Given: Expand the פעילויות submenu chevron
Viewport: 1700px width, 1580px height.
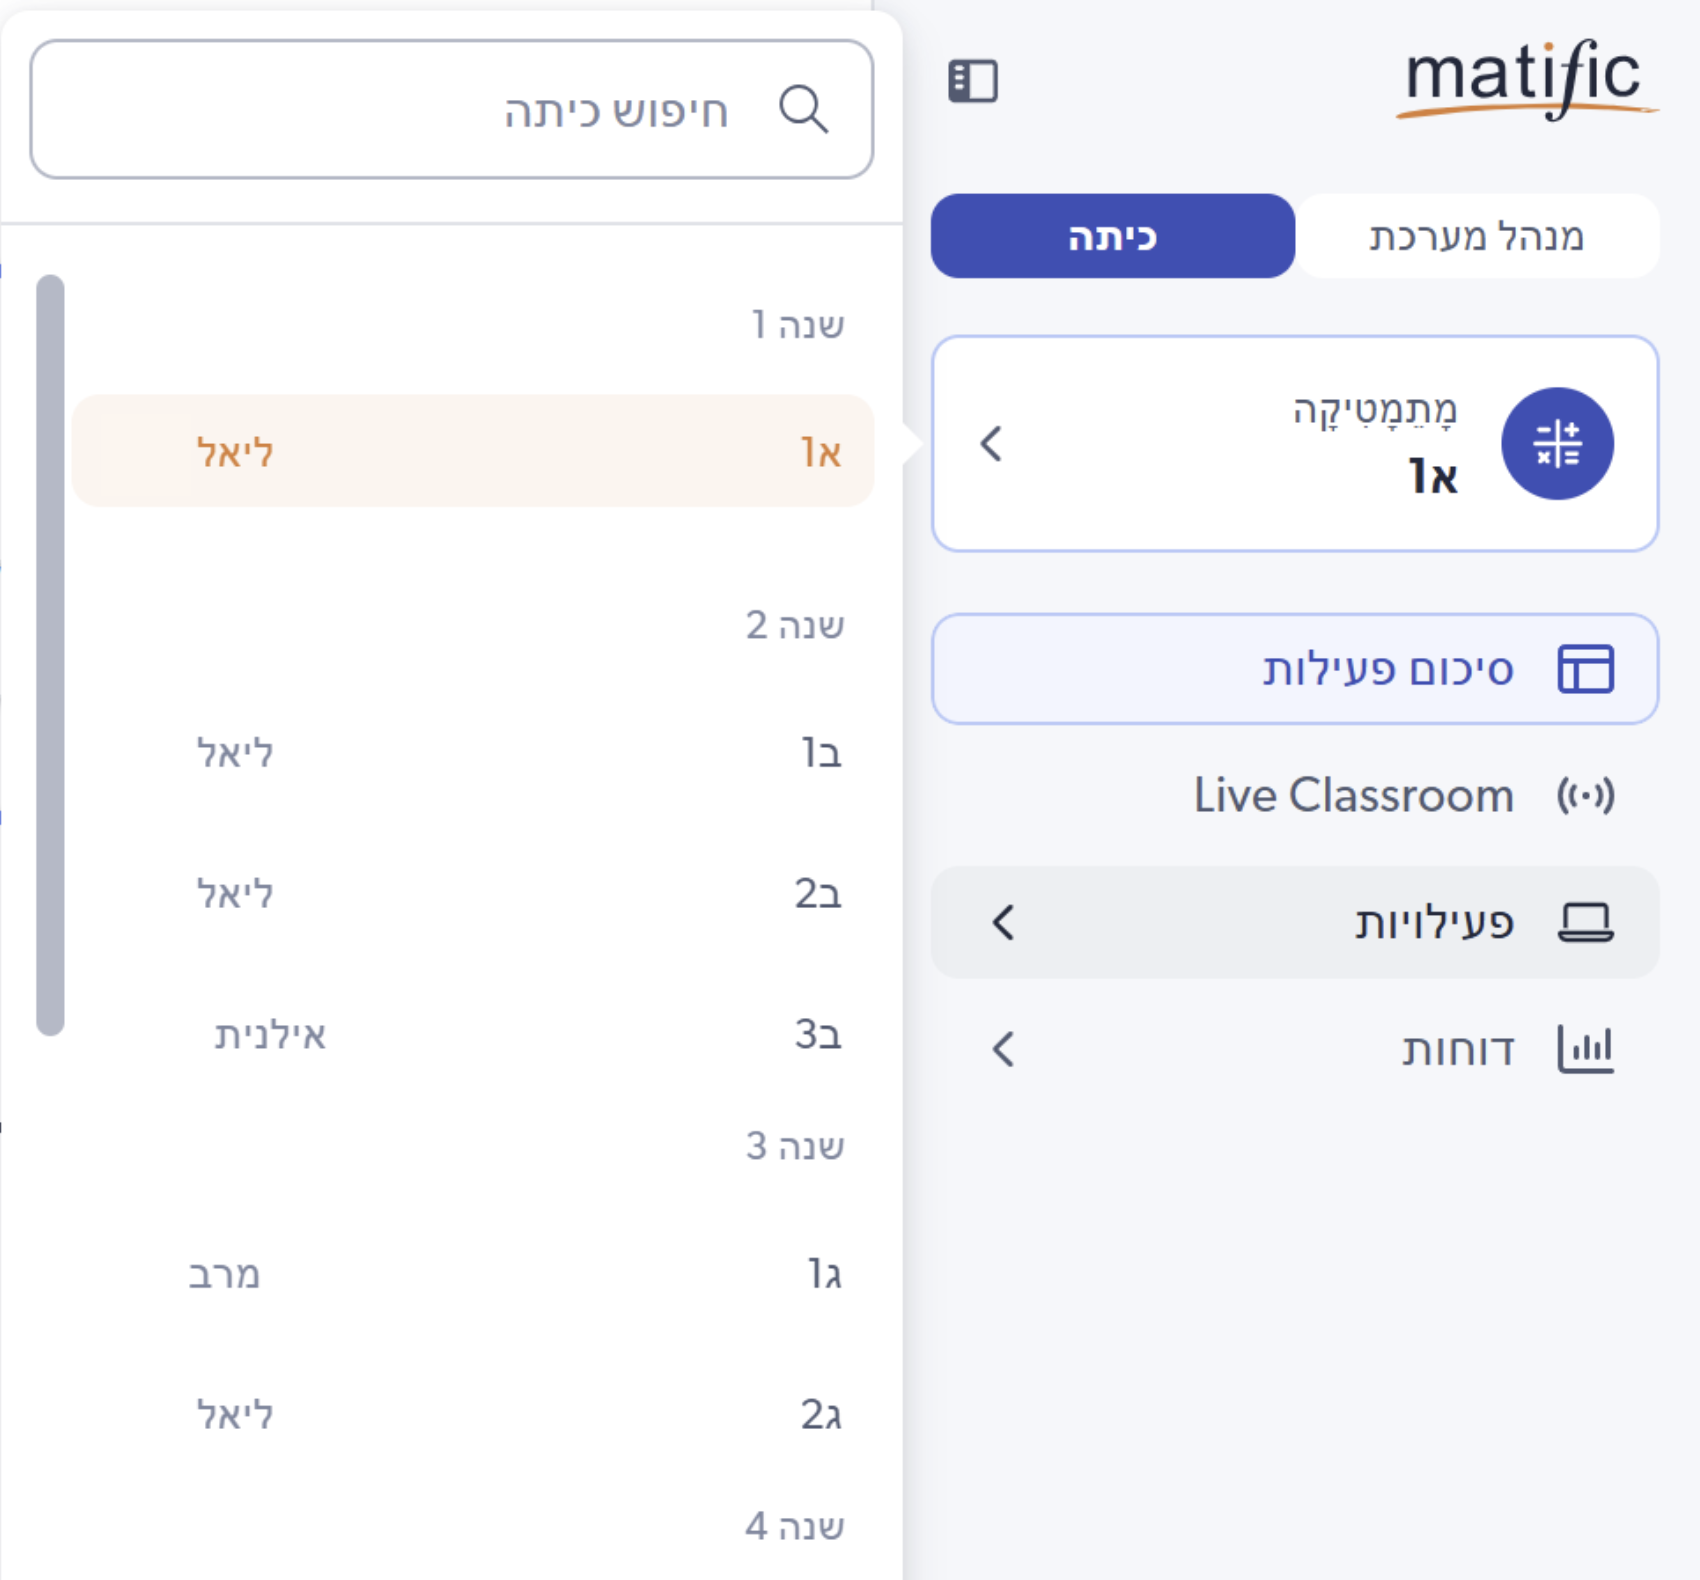Looking at the screenshot, I should point(1003,922).
